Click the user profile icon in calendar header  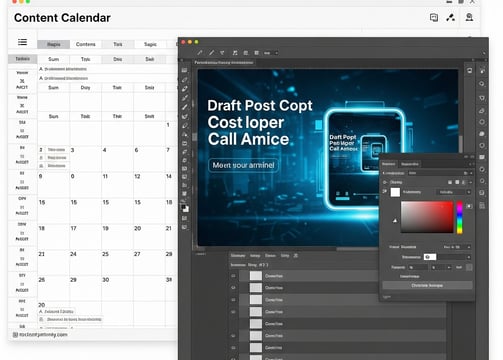(x=469, y=17)
